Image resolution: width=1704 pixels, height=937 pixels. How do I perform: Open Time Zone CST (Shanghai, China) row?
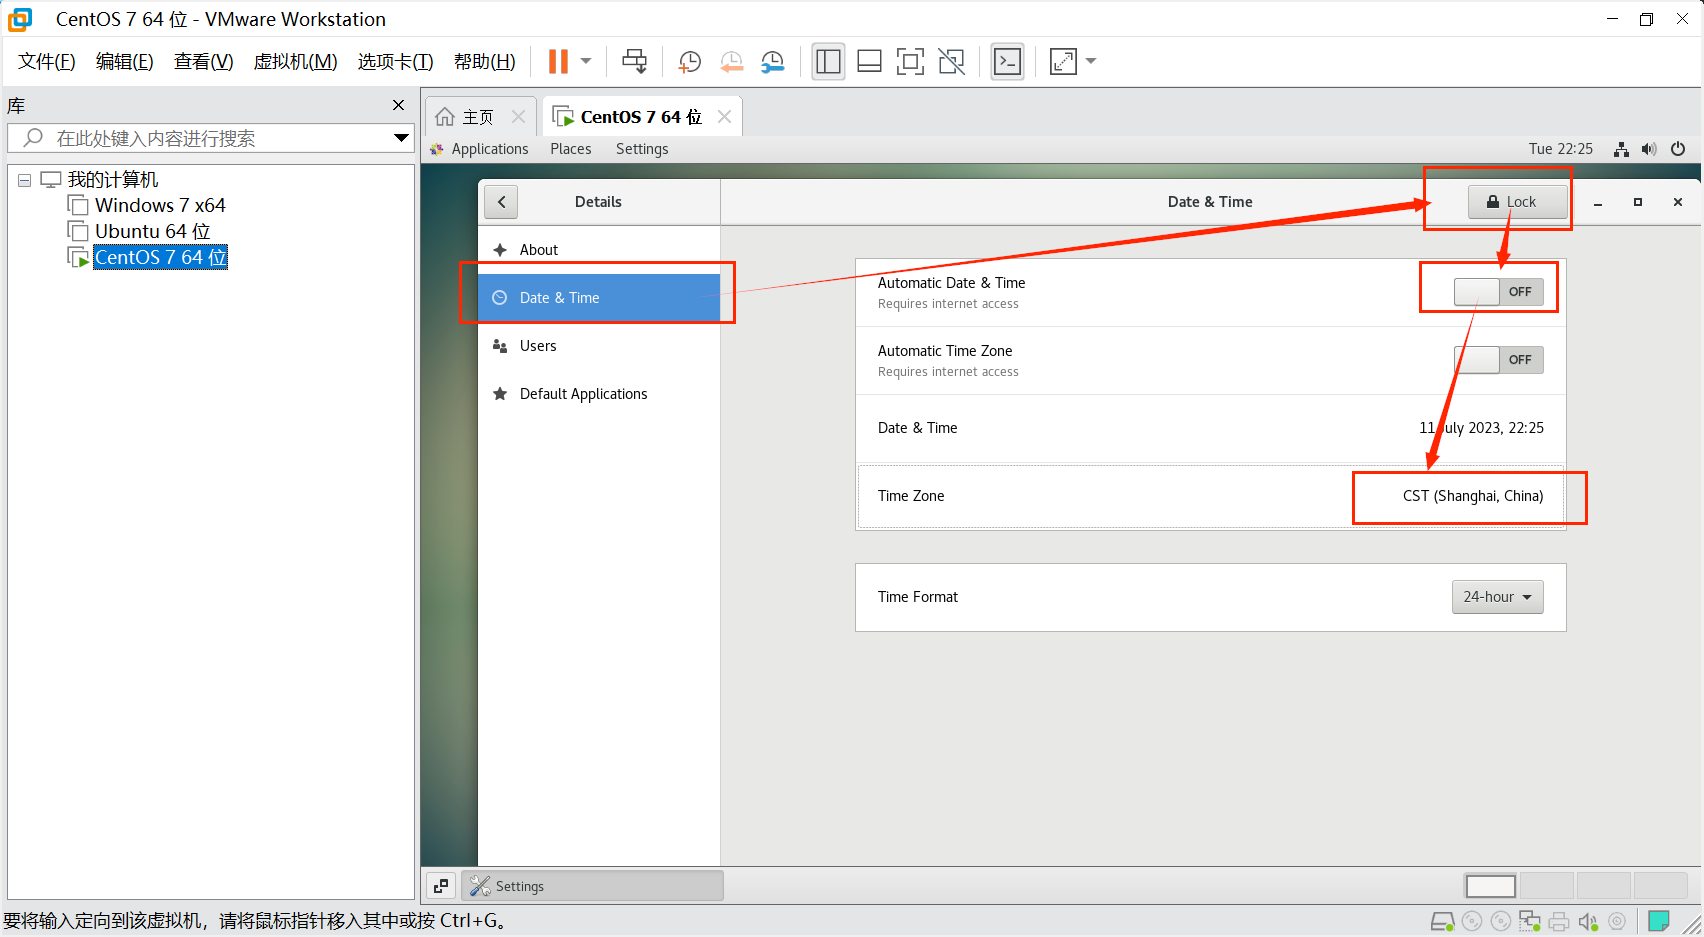tap(1210, 496)
